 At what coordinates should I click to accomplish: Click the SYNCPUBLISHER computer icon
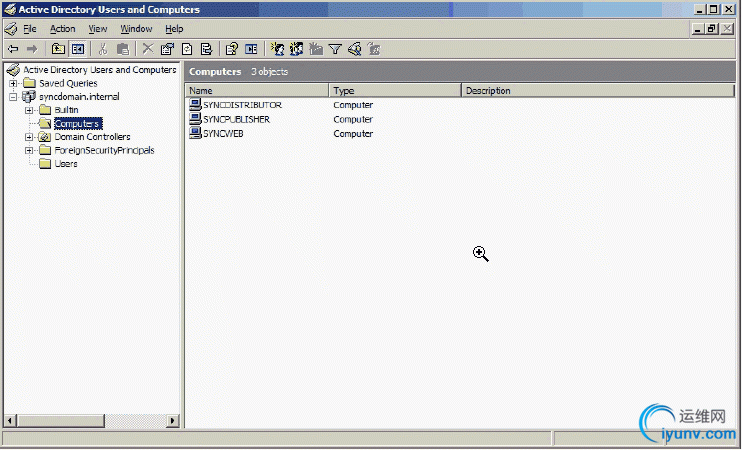195,119
